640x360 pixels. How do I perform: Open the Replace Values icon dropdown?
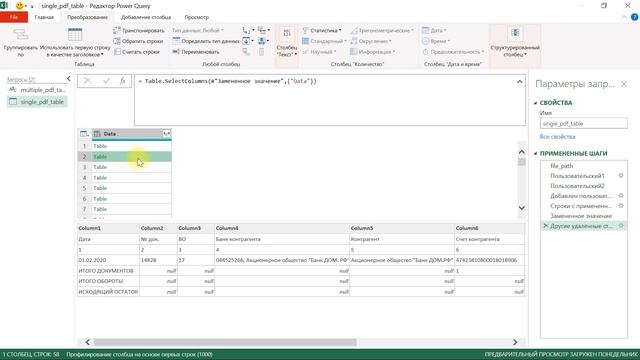[x=248, y=30]
